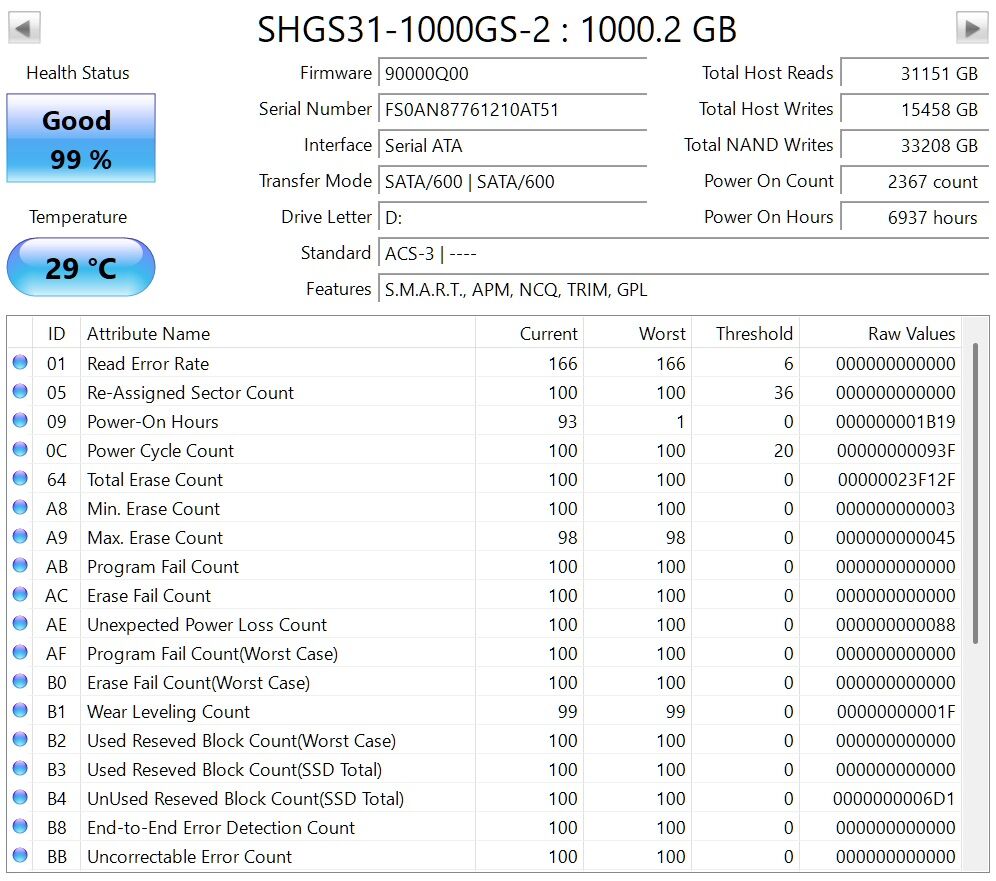
Task: Click status orb for Uncorrectable Error Count
Action: (20, 856)
